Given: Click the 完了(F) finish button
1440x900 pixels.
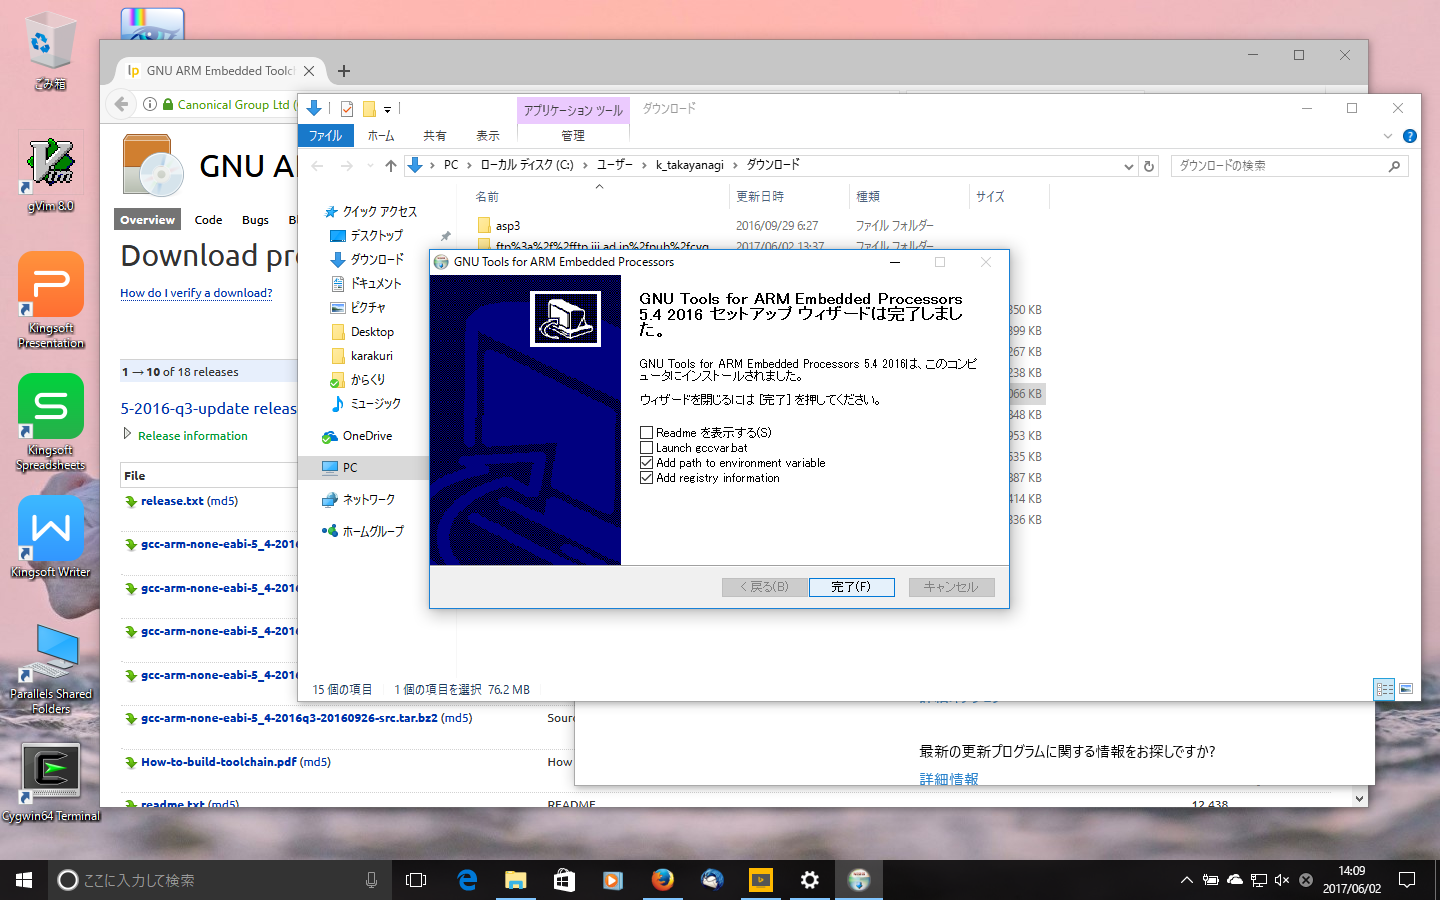Looking at the screenshot, I should click(x=851, y=587).
